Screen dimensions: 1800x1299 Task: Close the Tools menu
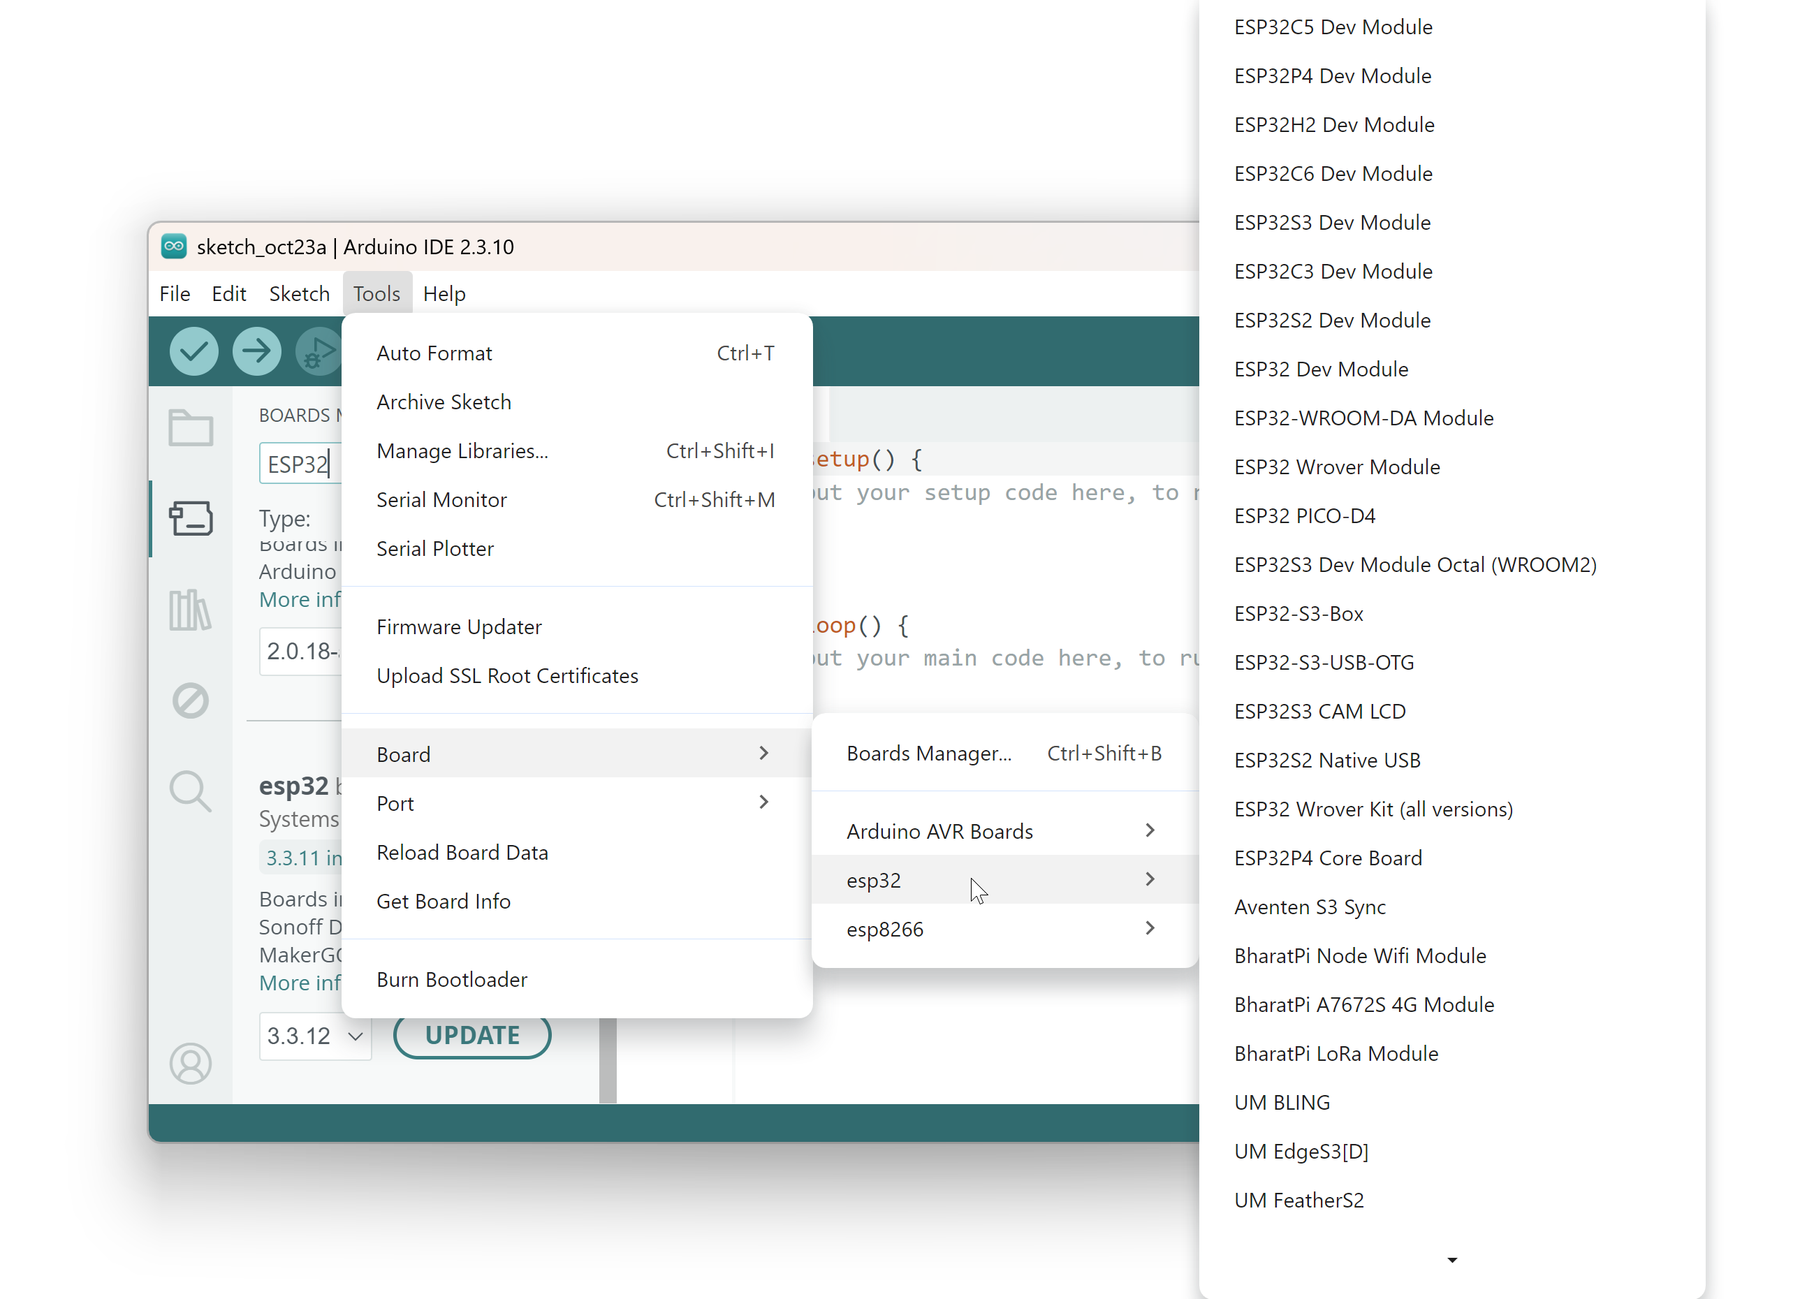(376, 294)
